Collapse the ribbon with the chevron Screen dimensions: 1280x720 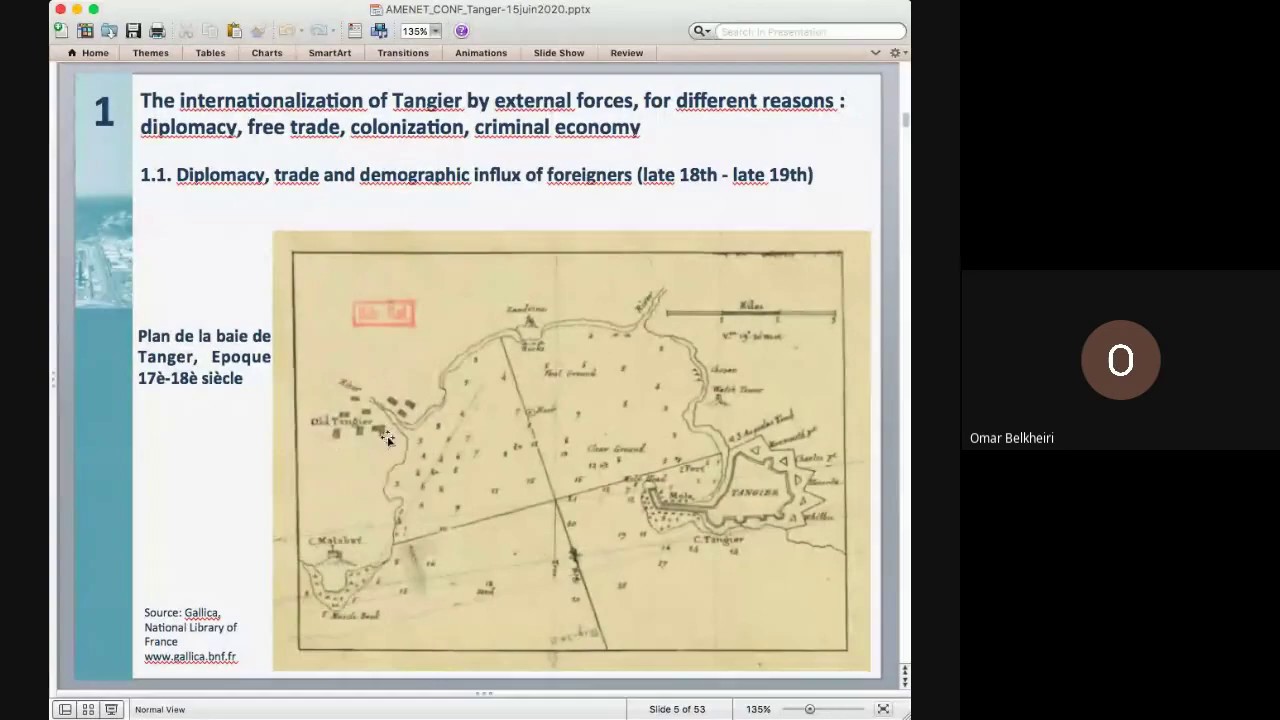click(x=876, y=53)
